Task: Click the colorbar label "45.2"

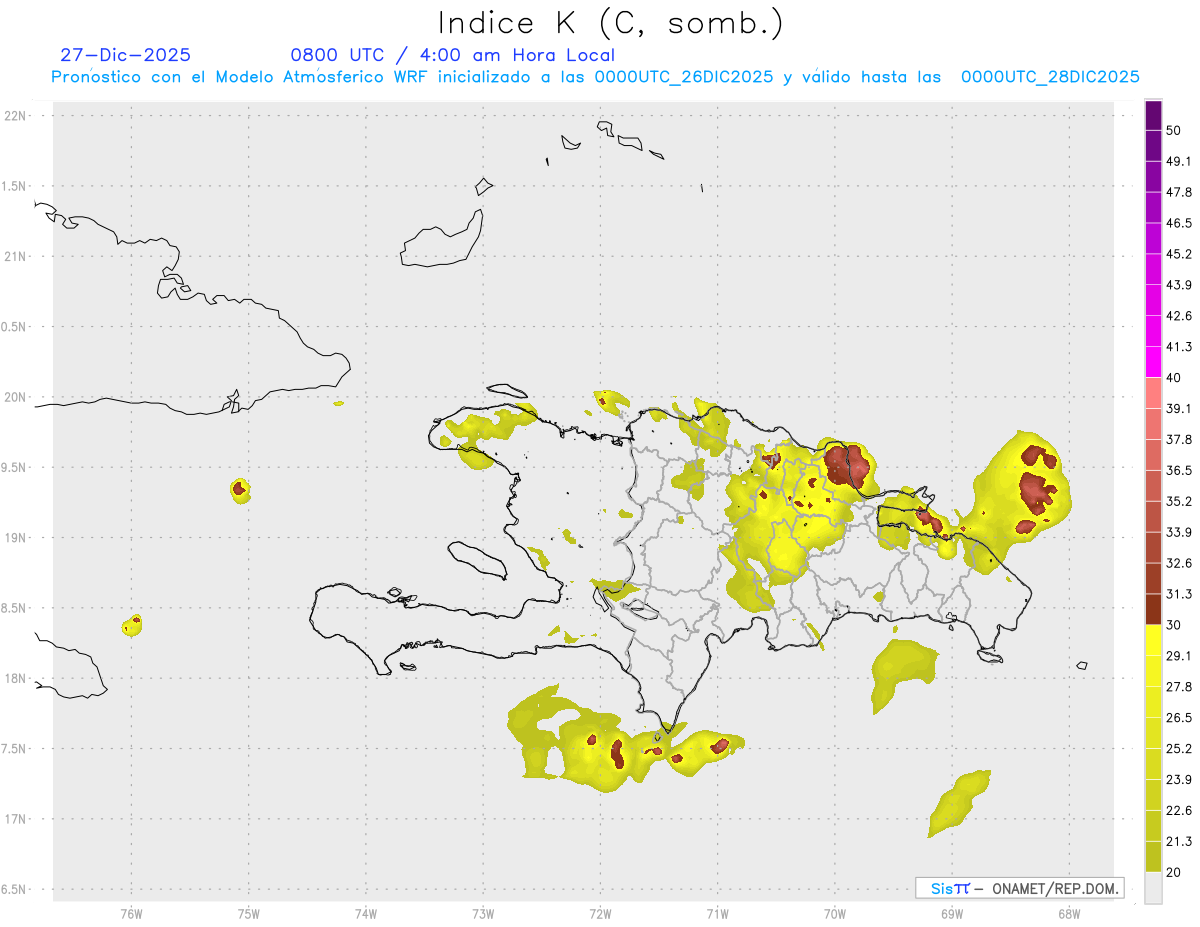Action: [1178, 254]
